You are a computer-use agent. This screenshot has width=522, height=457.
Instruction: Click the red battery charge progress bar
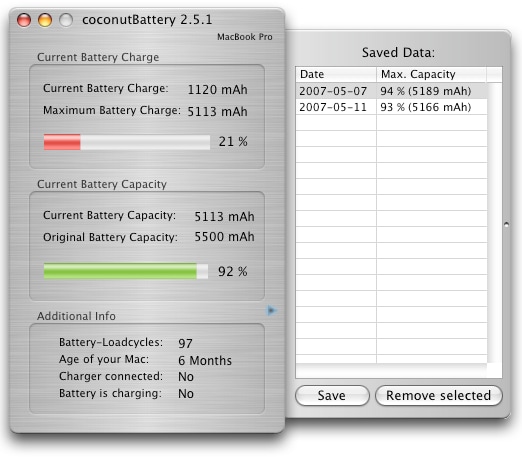point(127,142)
